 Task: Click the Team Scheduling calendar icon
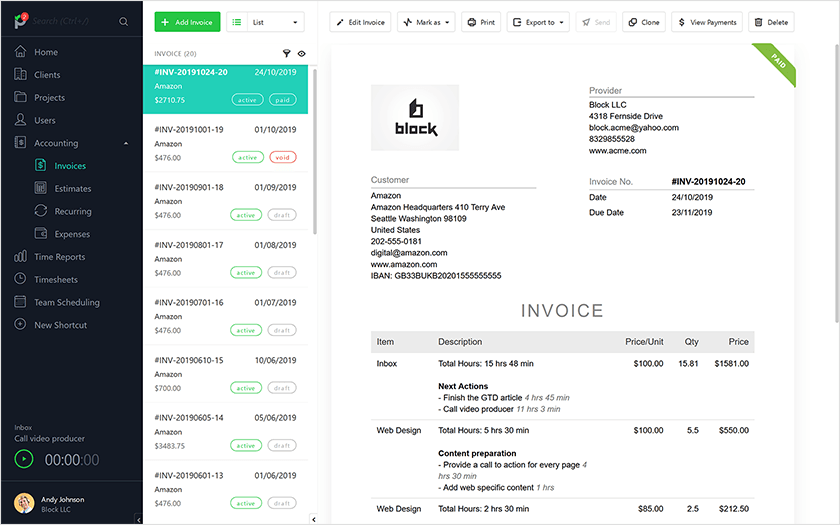coord(20,302)
